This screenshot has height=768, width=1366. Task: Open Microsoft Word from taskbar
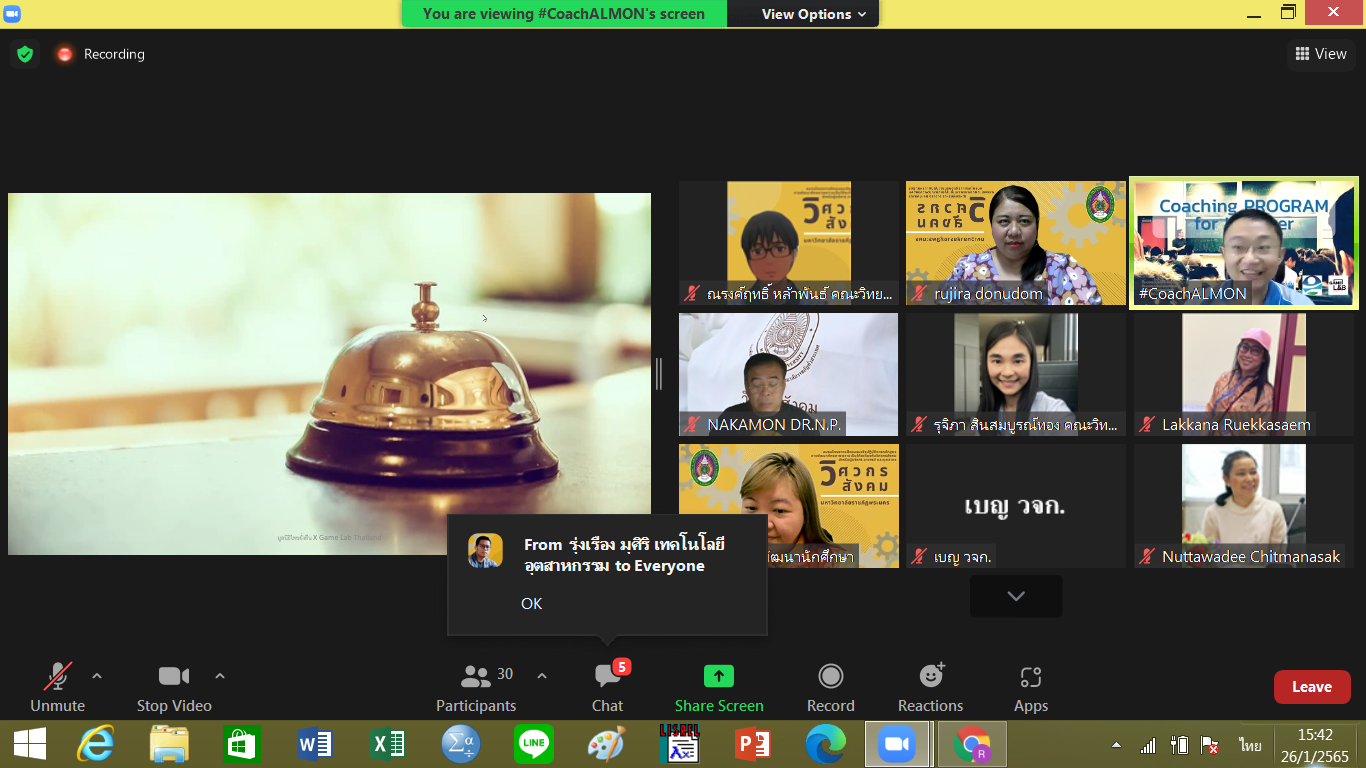pyautogui.click(x=315, y=744)
